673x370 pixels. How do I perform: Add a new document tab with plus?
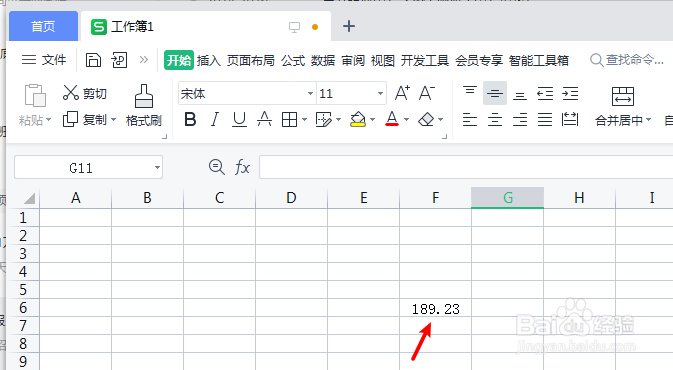(x=349, y=26)
